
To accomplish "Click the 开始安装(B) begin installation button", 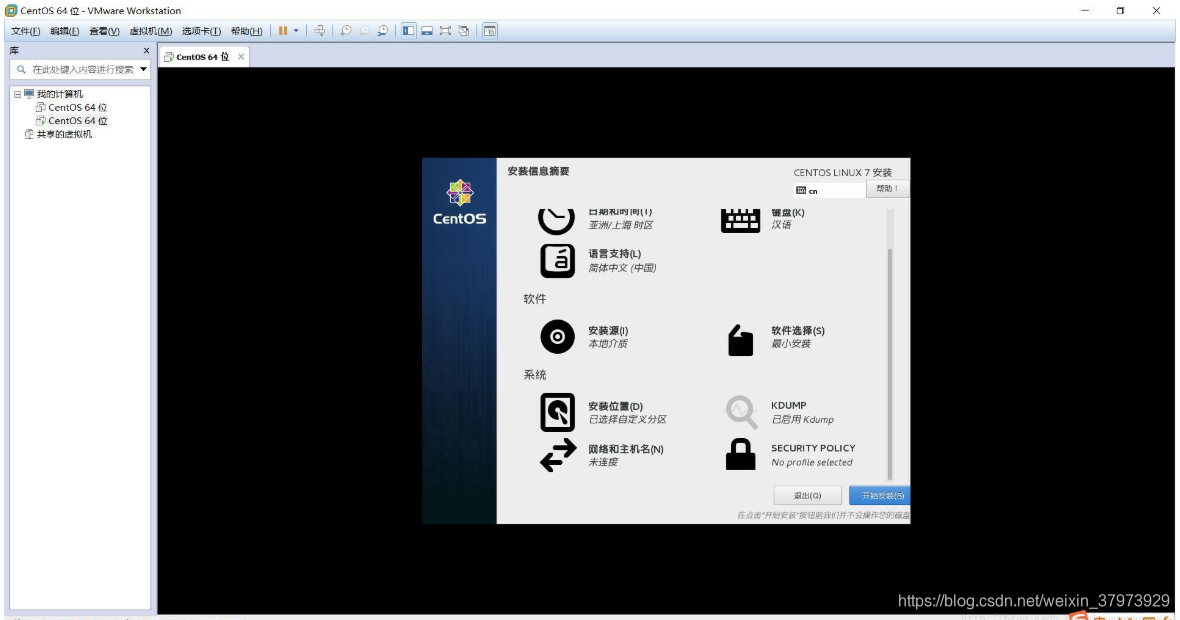I will (x=880, y=495).
